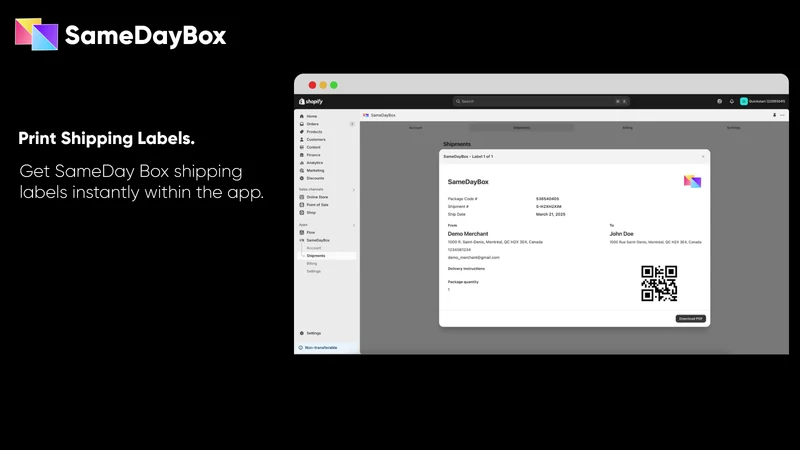The image size is (800, 450).
Task: Click the help icon left of the bell
Action: (x=719, y=102)
